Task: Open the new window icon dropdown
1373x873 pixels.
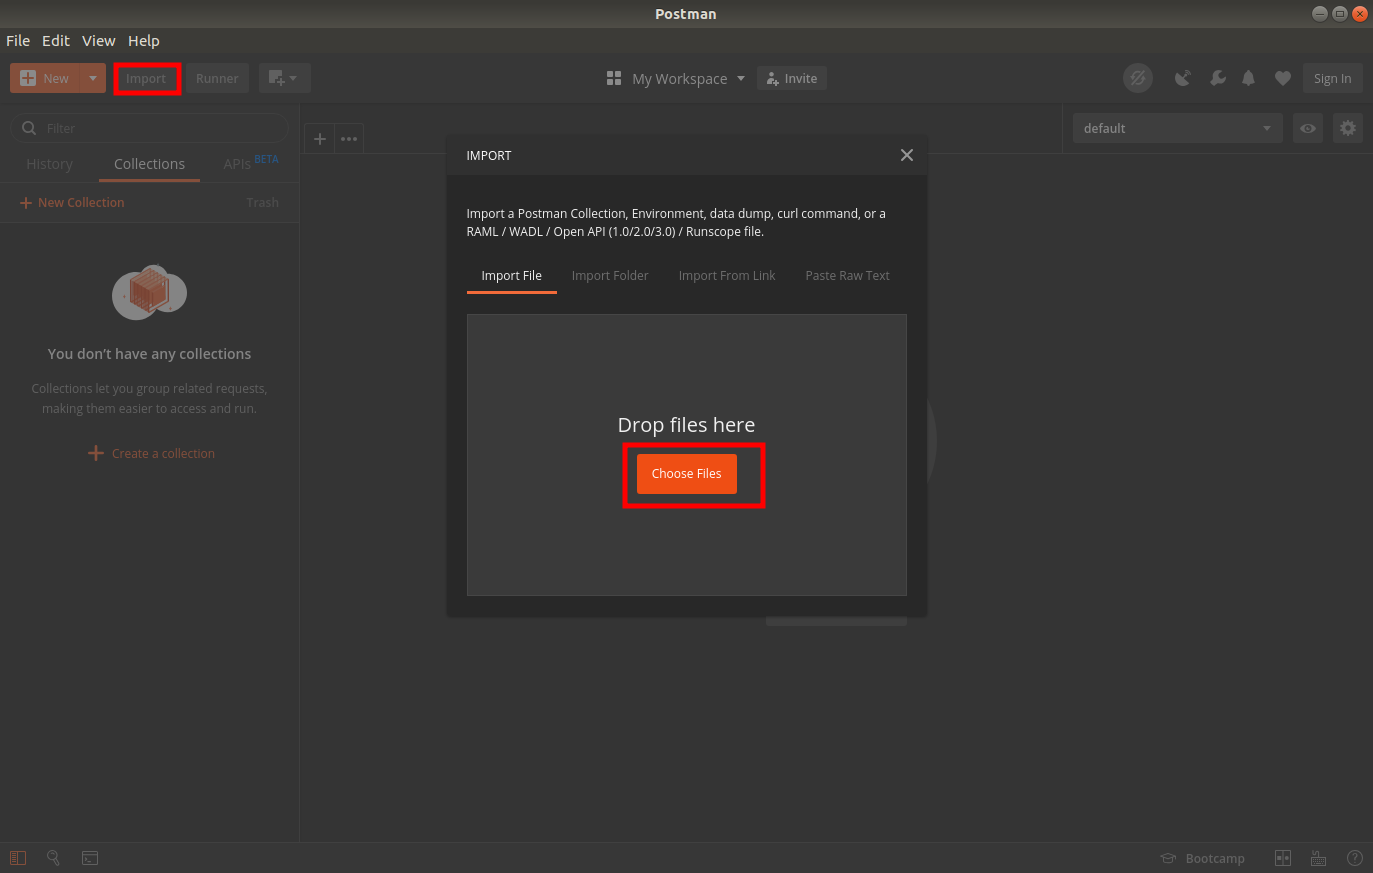Action: point(284,78)
